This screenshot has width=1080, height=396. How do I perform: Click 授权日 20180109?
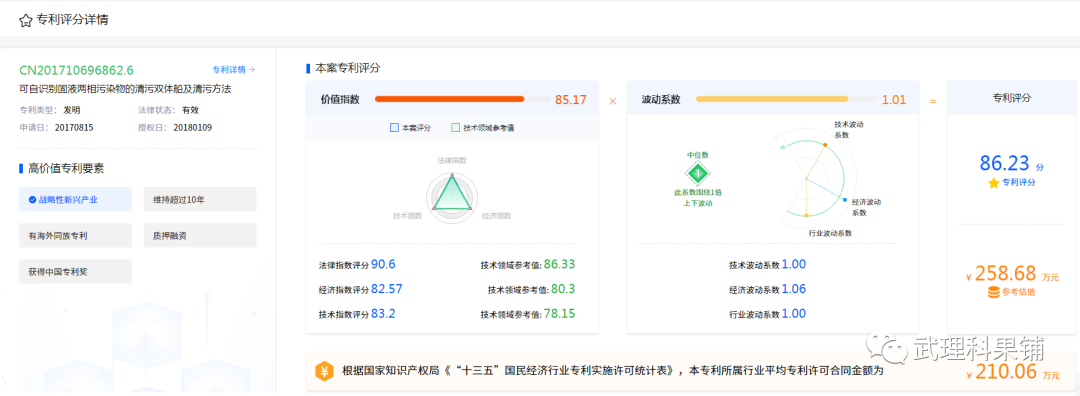pyautogui.click(x=175, y=127)
